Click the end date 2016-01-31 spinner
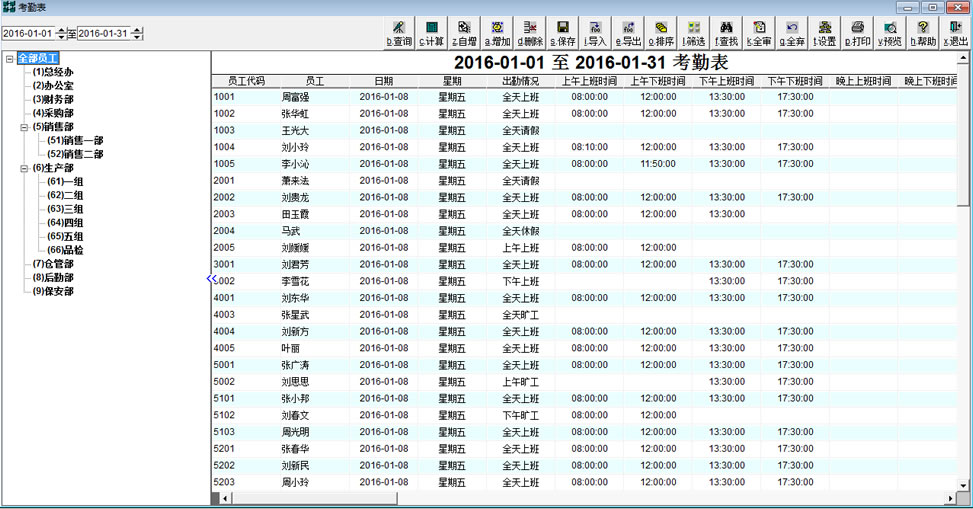 tap(138, 34)
